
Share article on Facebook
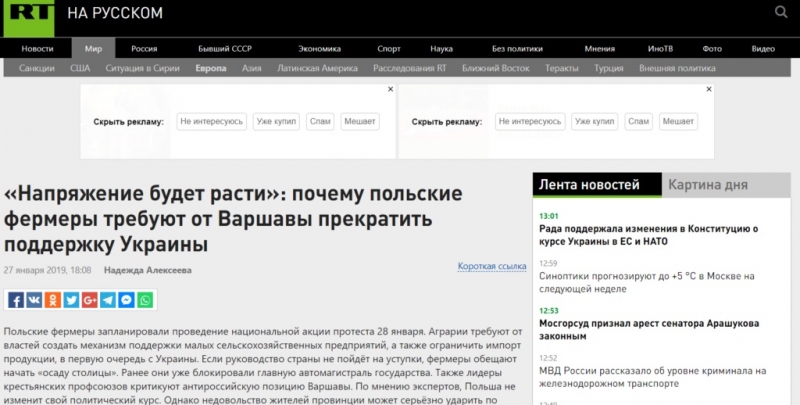pos(15,299)
